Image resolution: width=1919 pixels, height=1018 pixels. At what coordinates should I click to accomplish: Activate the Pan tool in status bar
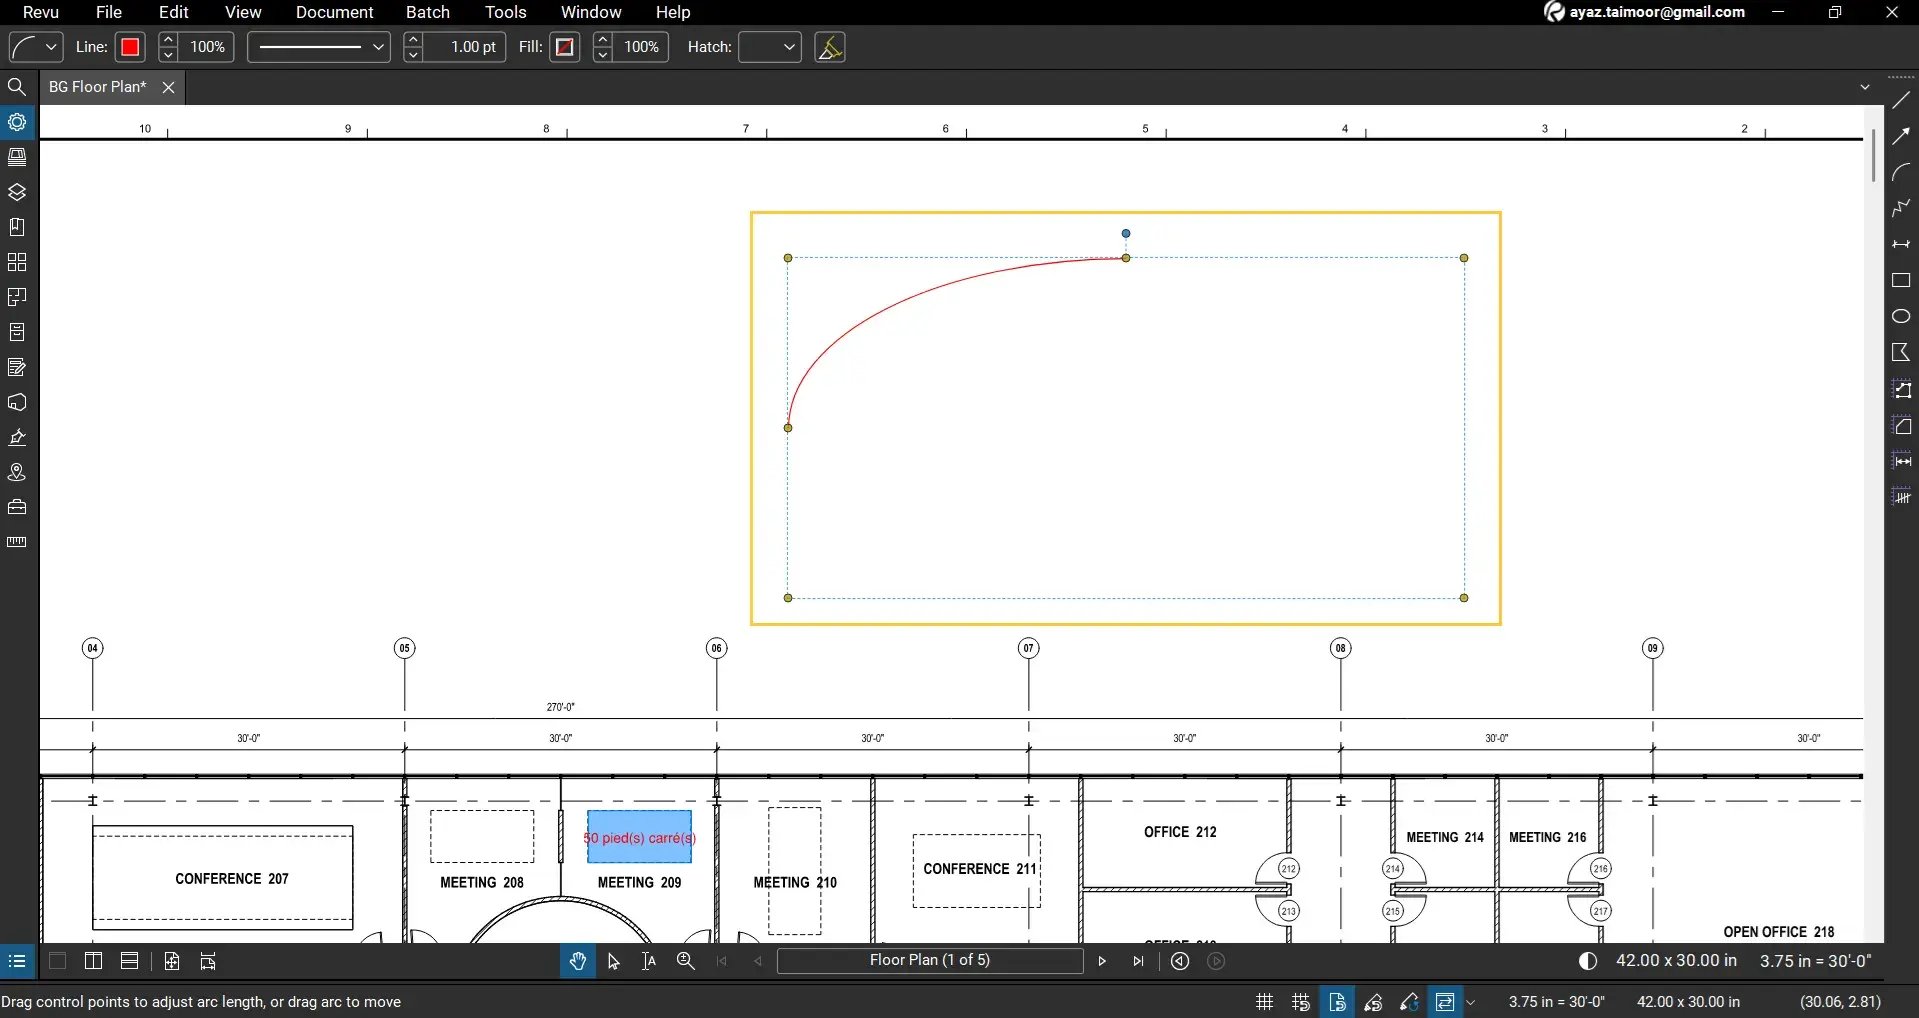(x=577, y=961)
